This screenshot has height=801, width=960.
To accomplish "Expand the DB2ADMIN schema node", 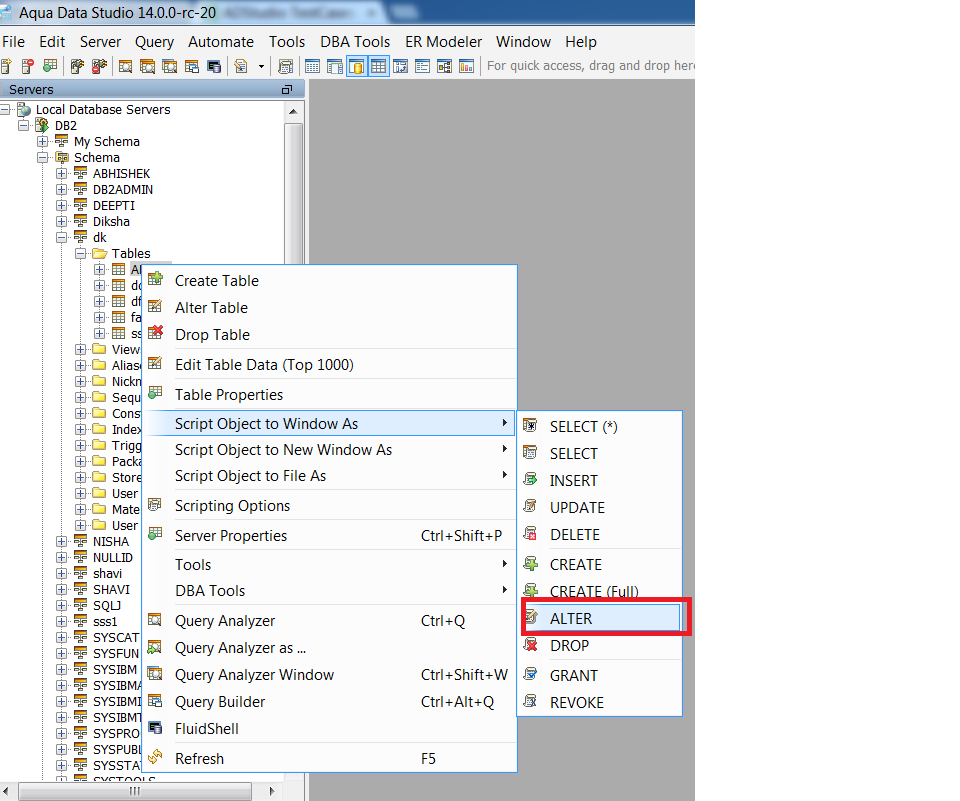I will (61, 189).
